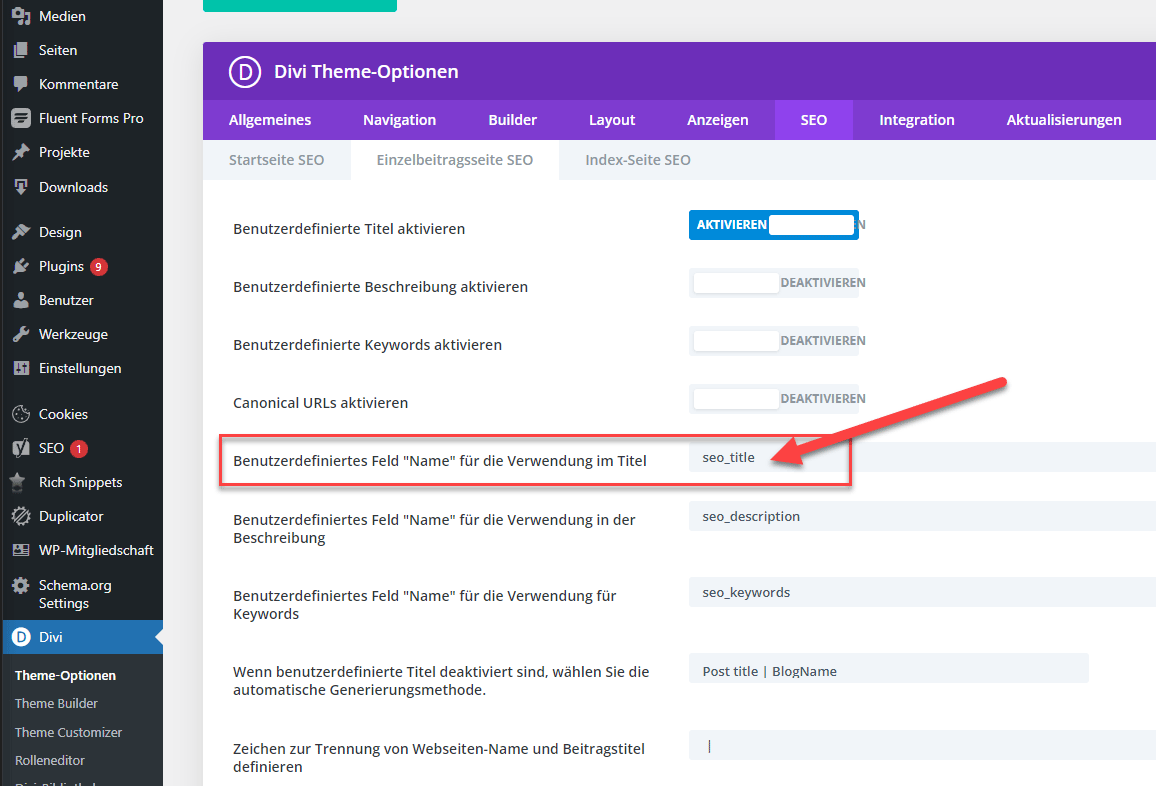Click the Divi logo in the header
The image size is (1156, 786).
[x=245, y=72]
